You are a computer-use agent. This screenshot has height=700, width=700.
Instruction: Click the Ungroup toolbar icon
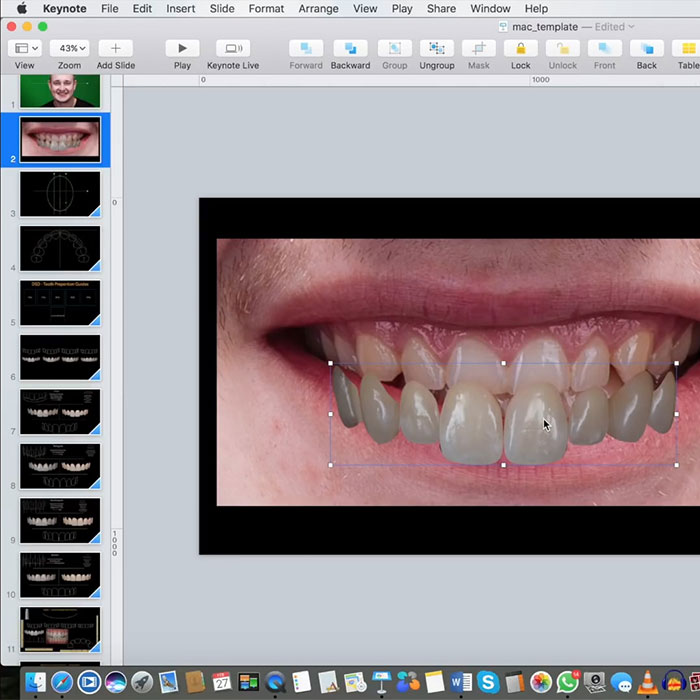coord(437,49)
